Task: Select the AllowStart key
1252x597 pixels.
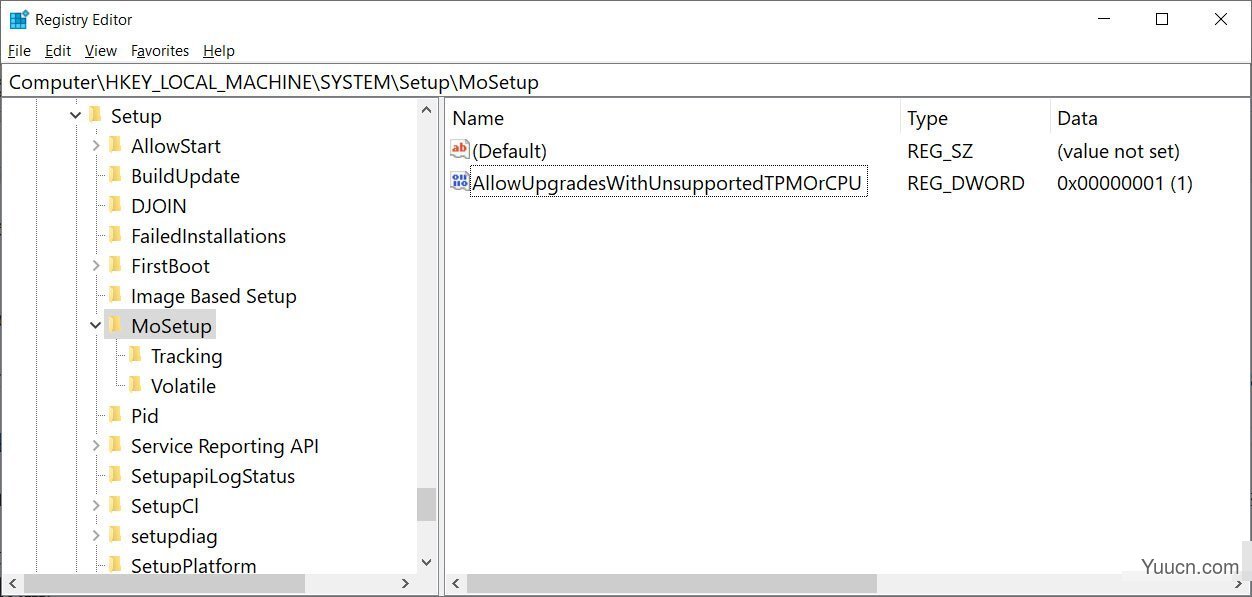Action: point(176,146)
